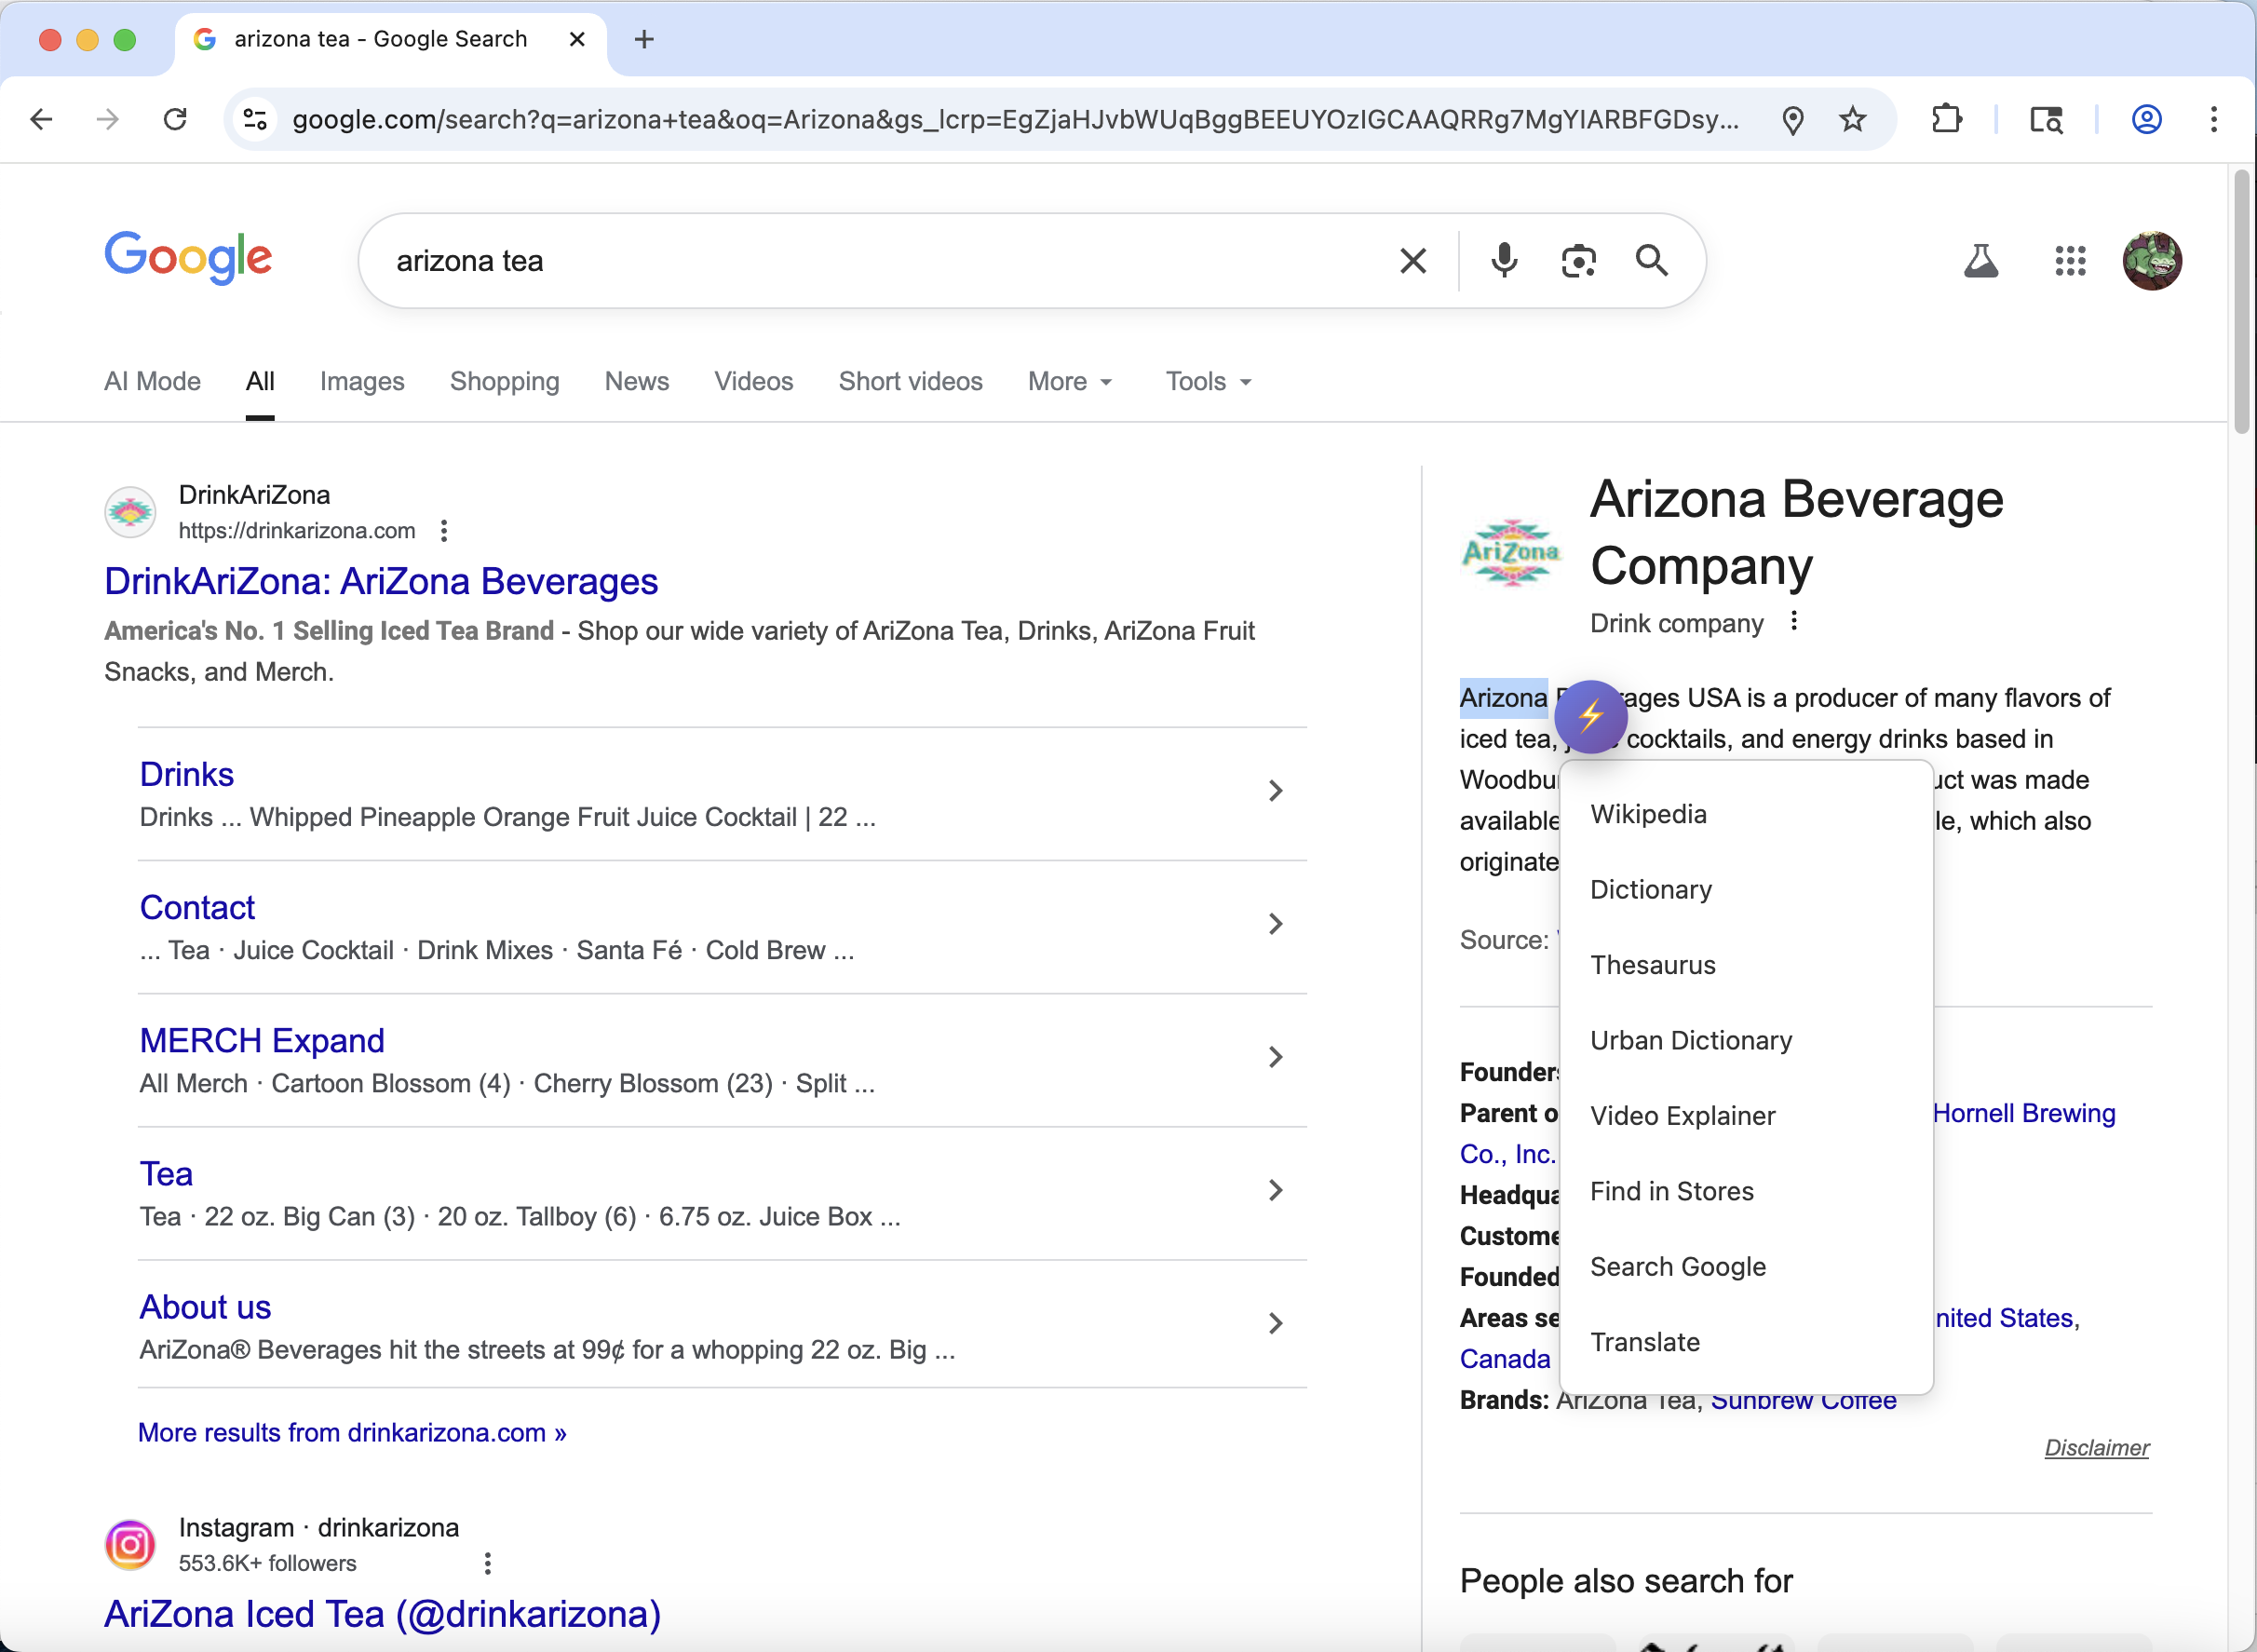
Task: Open Search Labs flask icon
Action: (1980, 261)
